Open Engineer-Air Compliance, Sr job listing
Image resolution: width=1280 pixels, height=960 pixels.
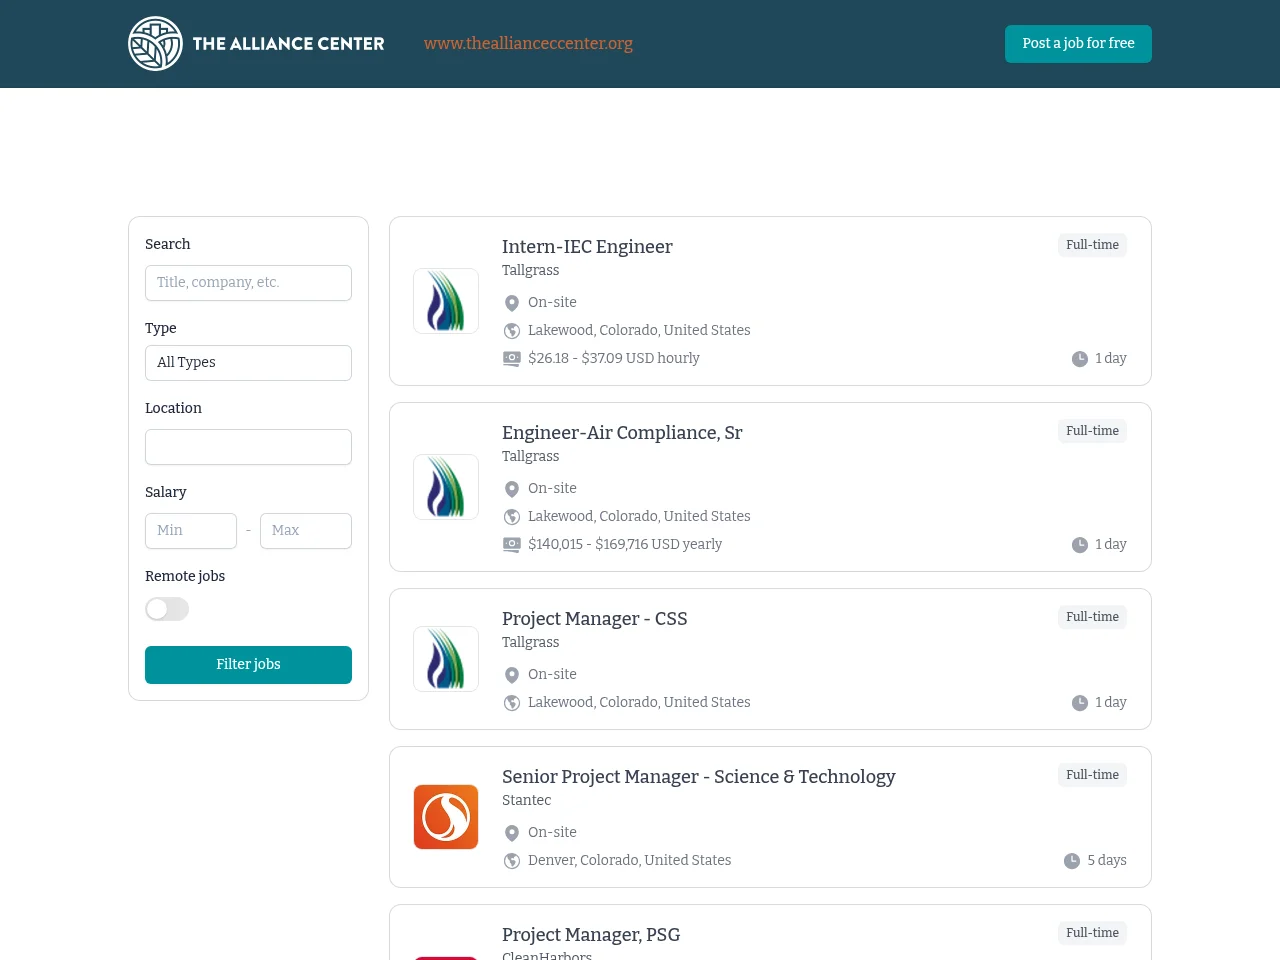[622, 433]
